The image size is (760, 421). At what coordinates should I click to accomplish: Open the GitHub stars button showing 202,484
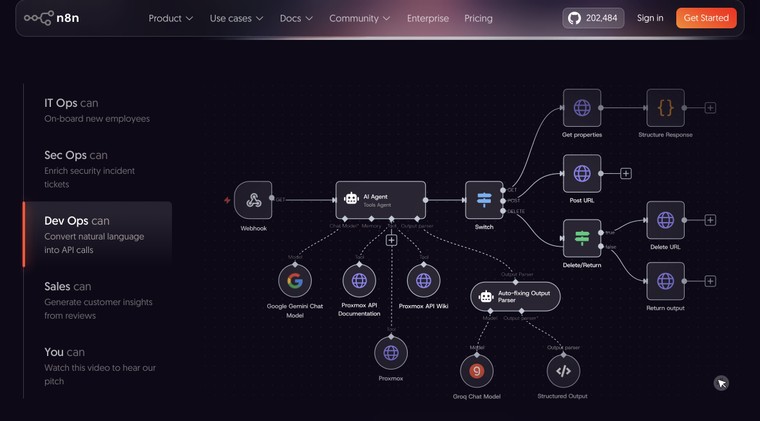(593, 18)
